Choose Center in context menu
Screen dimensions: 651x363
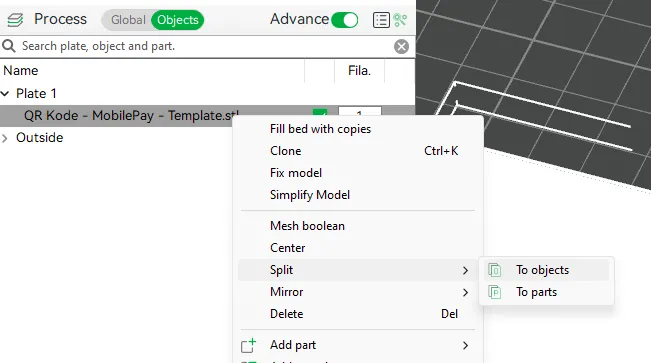pos(358,248)
